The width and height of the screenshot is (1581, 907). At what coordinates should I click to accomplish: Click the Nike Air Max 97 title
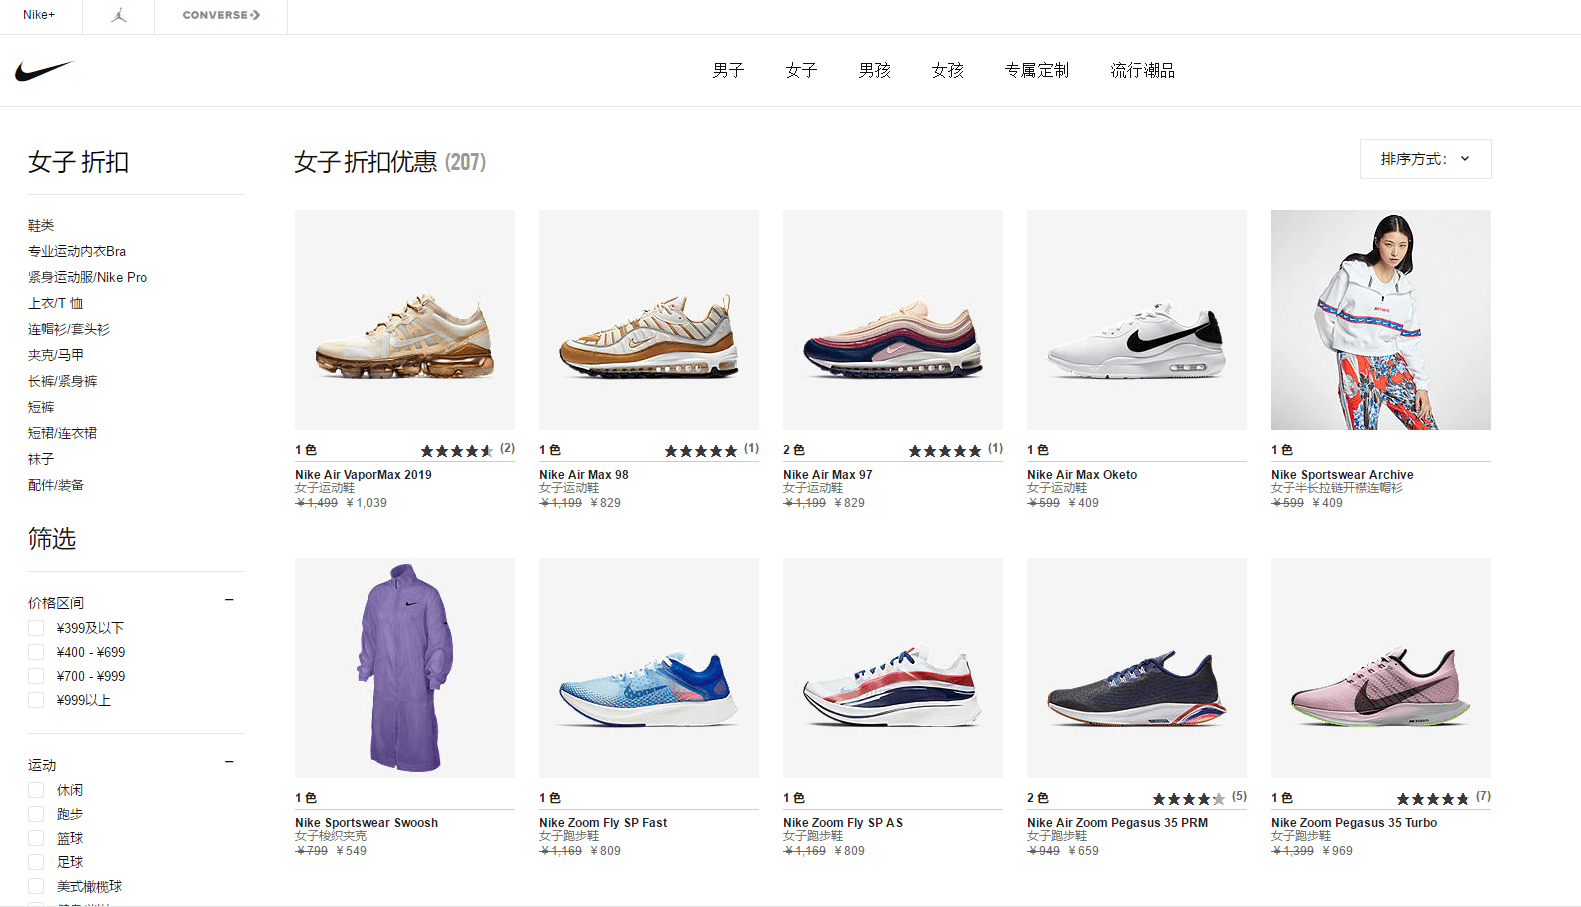point(828,475)
